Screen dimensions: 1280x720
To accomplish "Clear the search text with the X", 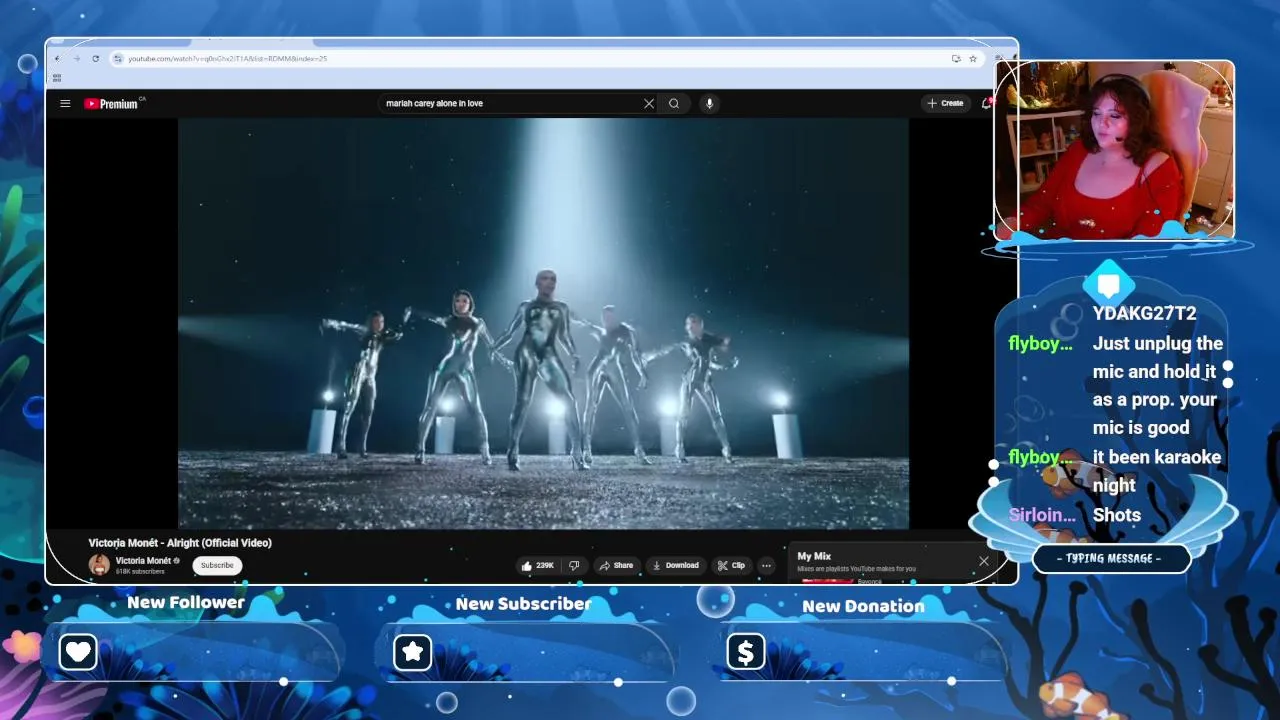I will 649,103.
